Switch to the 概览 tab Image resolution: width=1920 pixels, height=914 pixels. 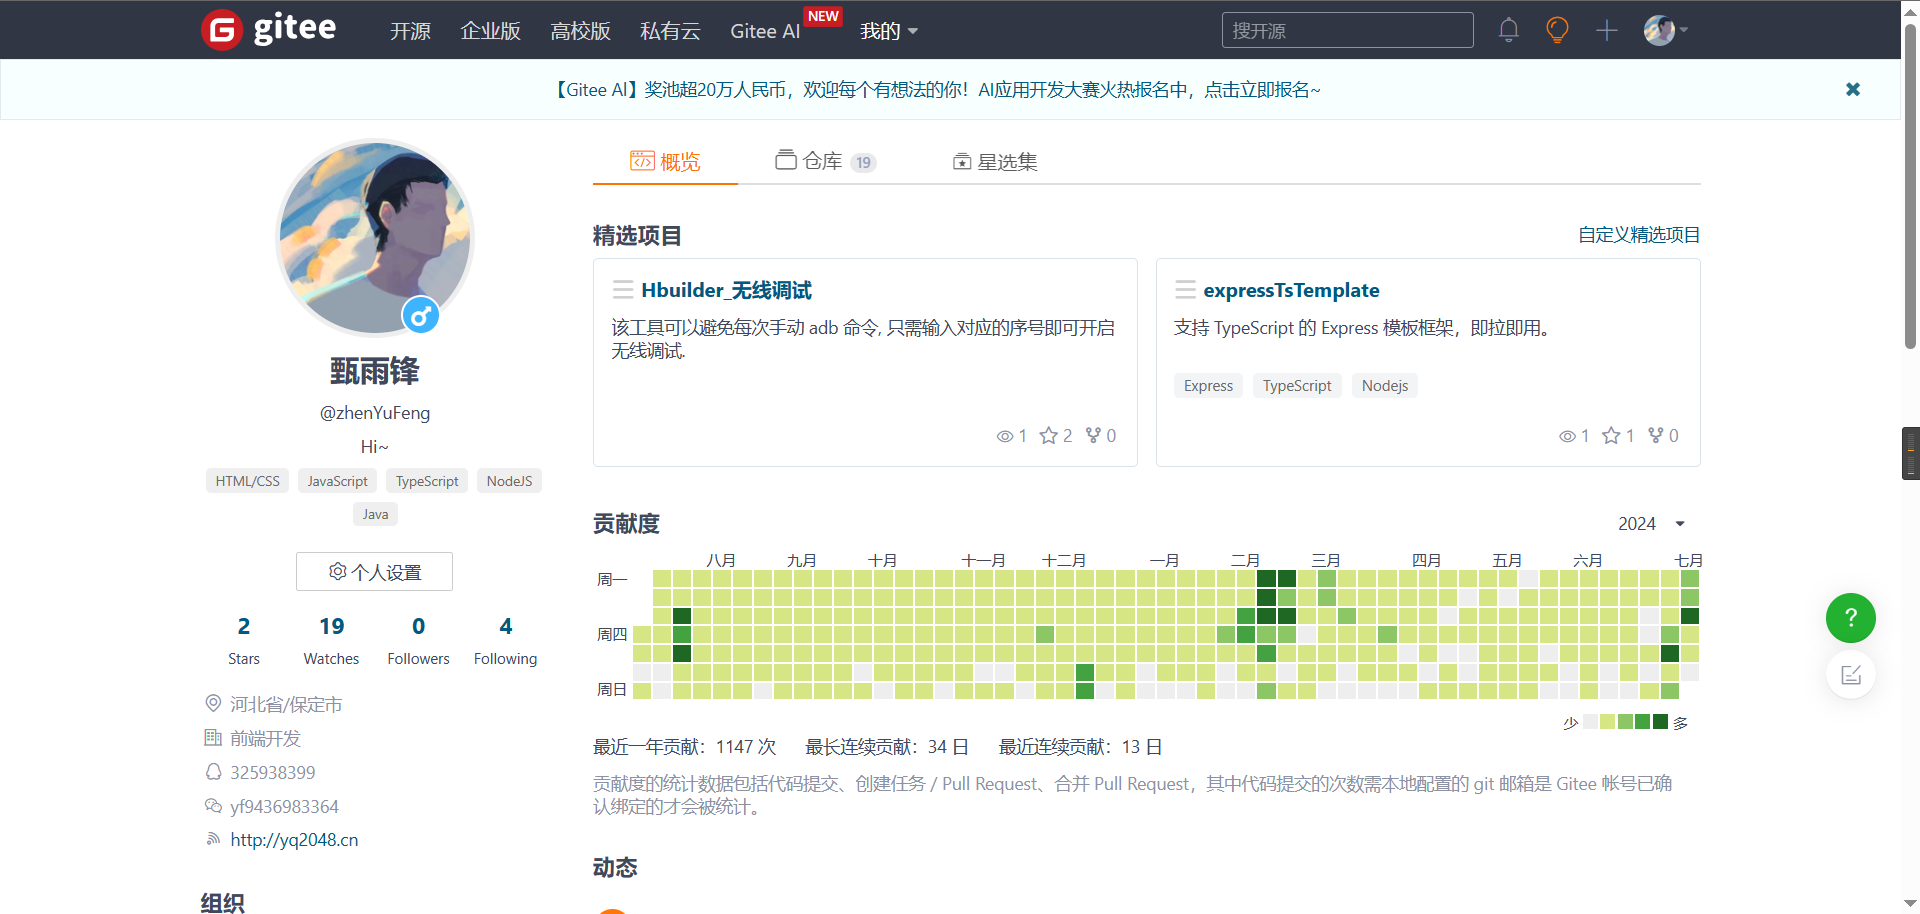665,161
